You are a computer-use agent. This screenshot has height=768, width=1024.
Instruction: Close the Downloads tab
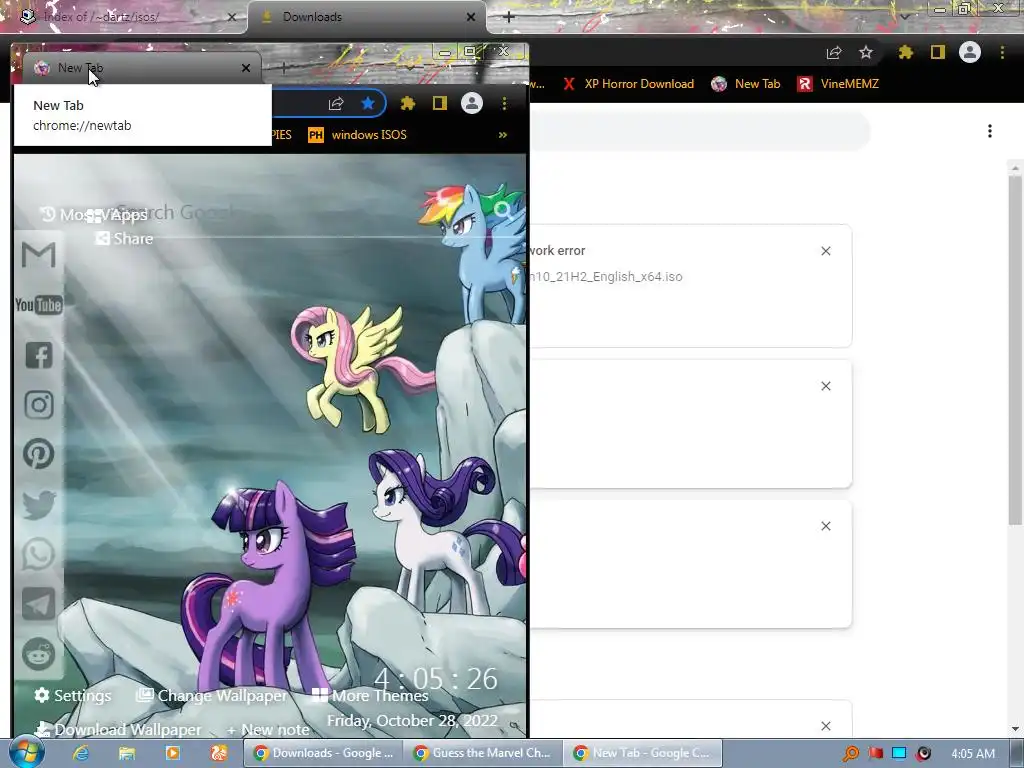pos(471,17)
